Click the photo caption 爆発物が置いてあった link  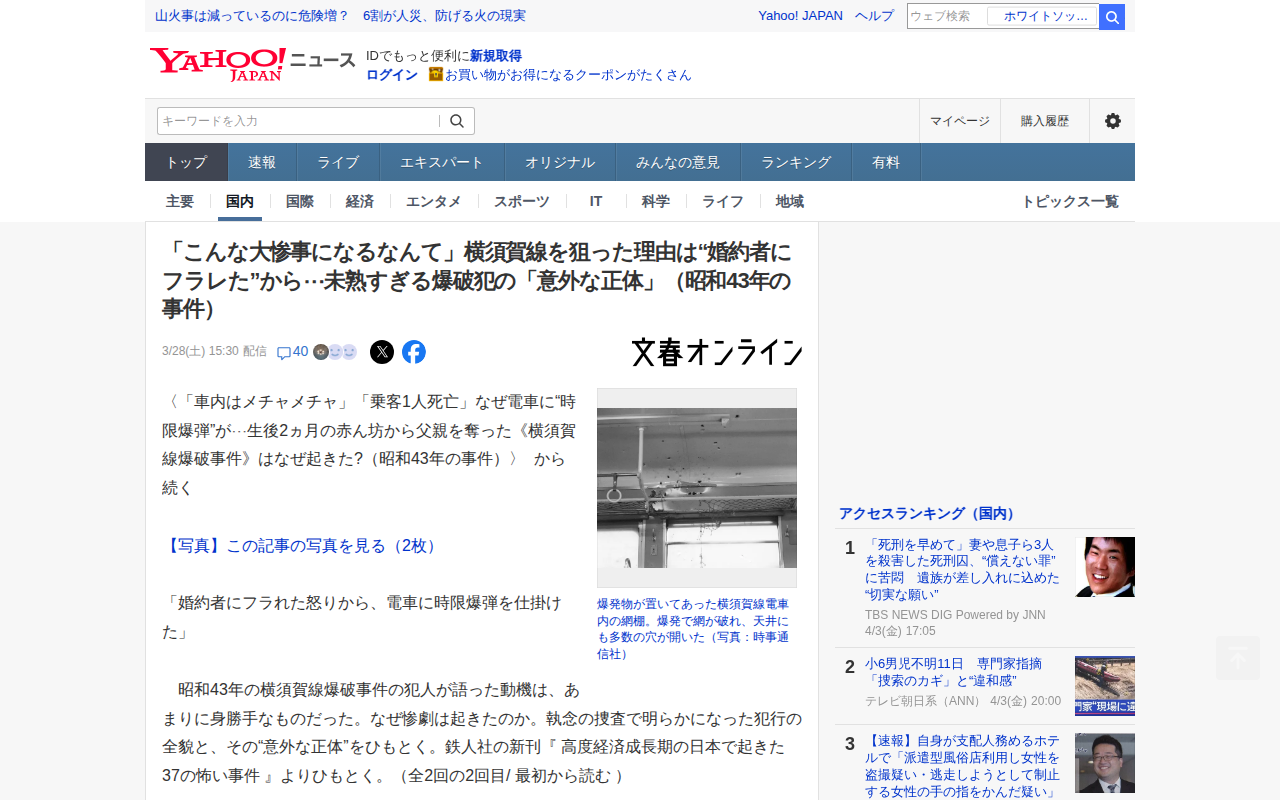tap(693, 629)
